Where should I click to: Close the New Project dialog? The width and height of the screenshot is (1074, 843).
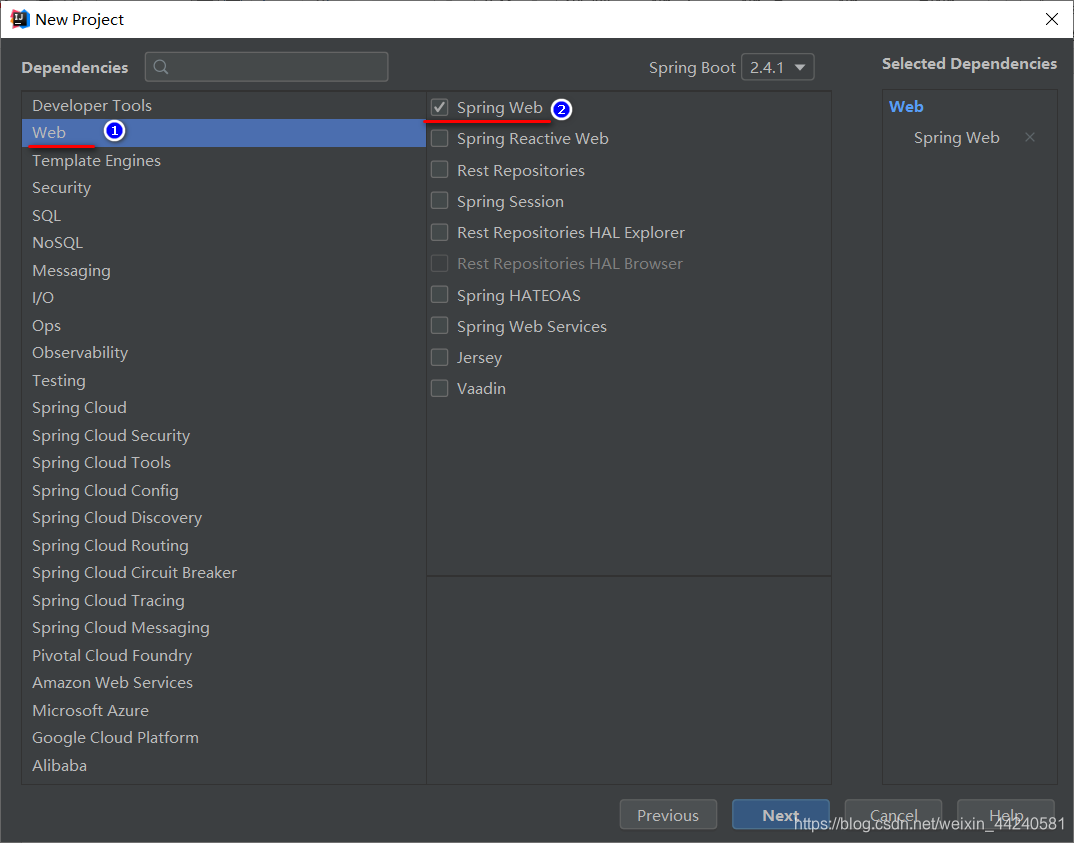pos(1051,19)
